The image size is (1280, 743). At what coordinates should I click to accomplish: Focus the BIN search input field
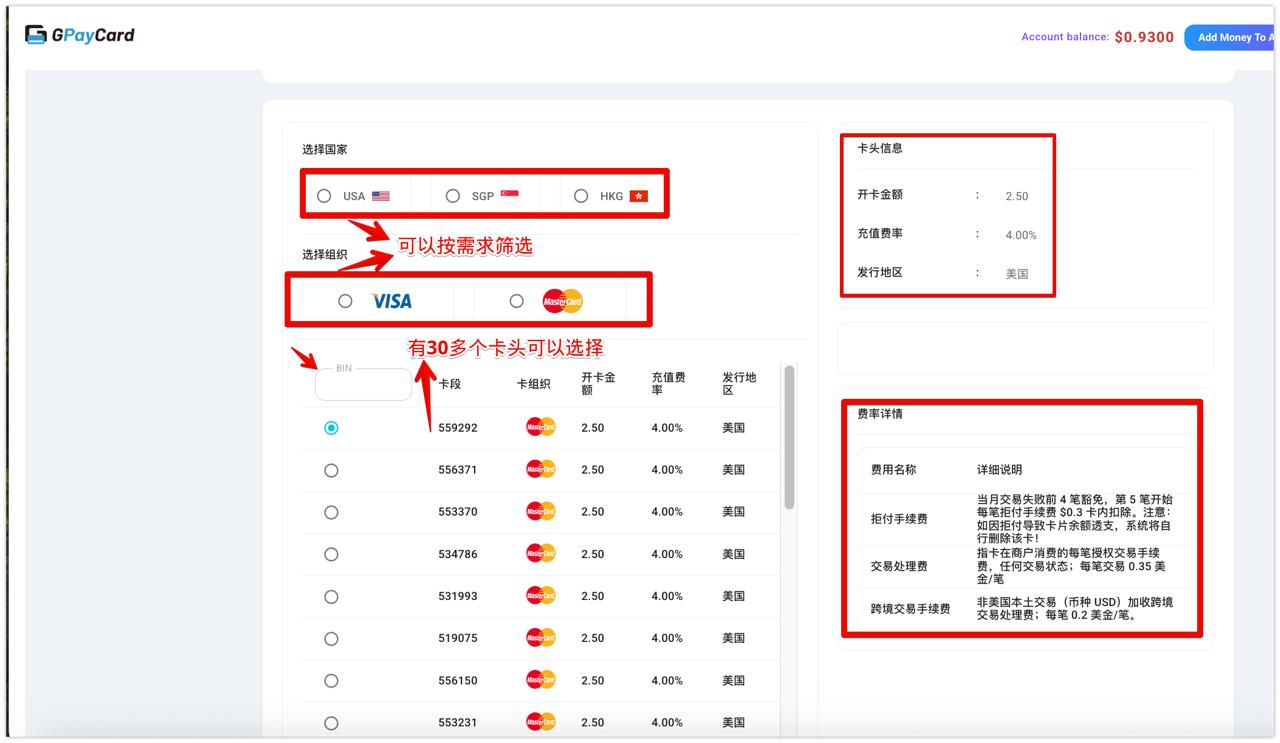[x=363, y=386]
